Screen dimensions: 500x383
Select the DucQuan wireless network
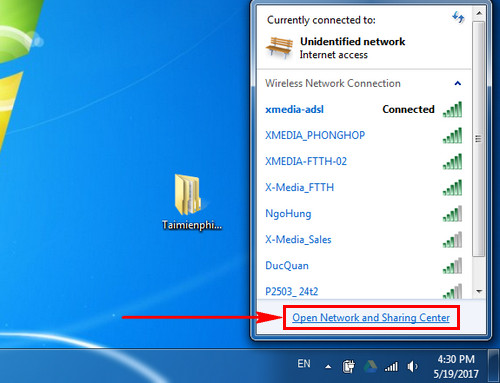(x=364, y=266)
